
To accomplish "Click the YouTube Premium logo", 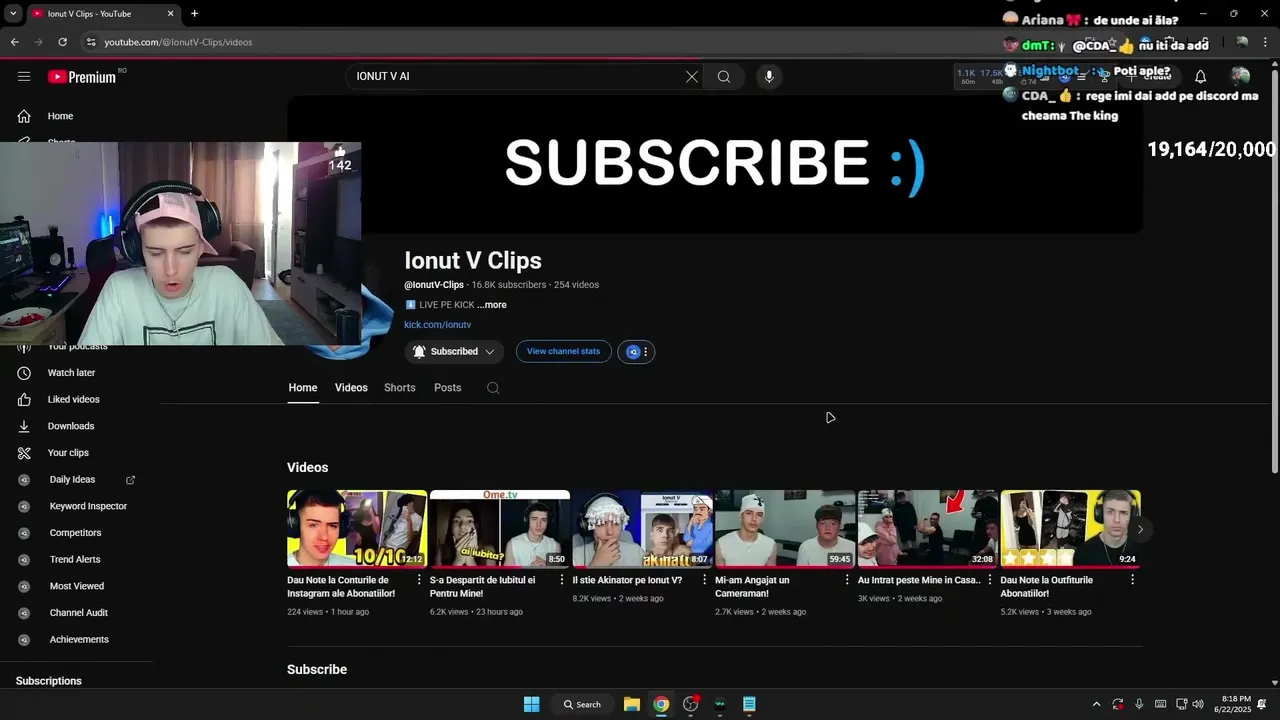I will click(x=82, y=77).
